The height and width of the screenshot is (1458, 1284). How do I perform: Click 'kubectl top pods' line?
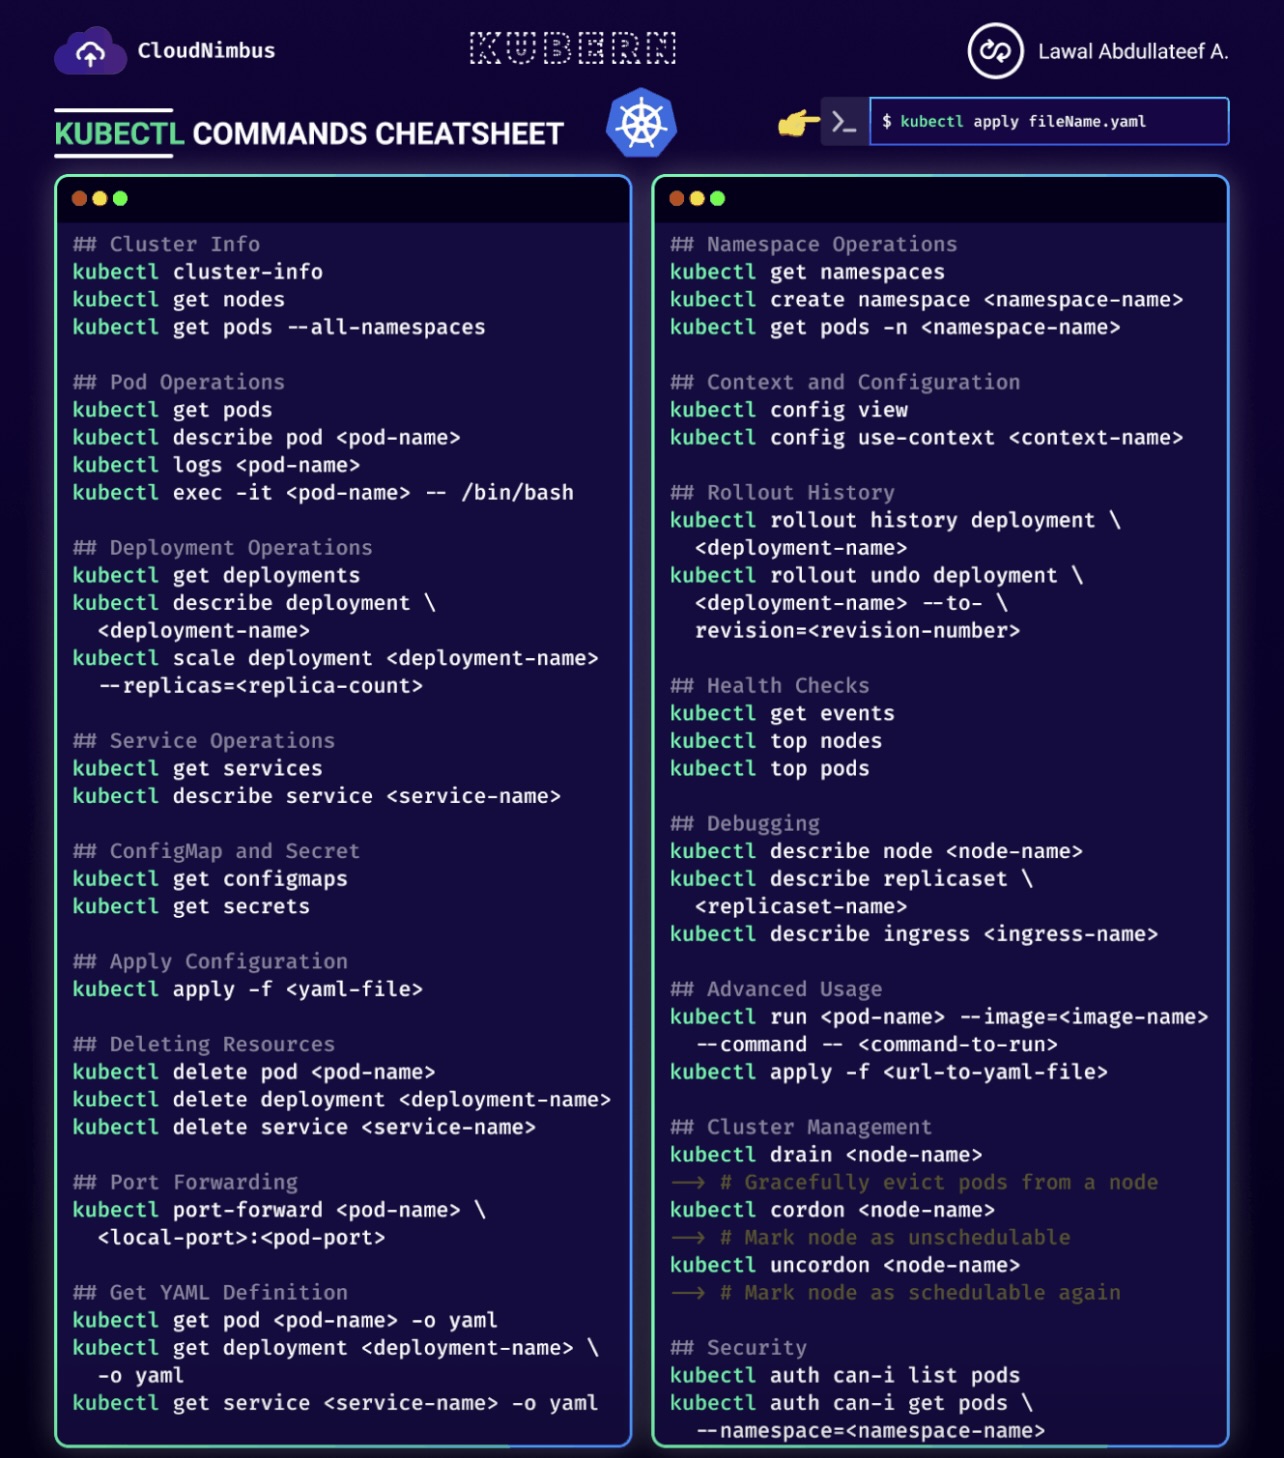(x=769, y=769)
